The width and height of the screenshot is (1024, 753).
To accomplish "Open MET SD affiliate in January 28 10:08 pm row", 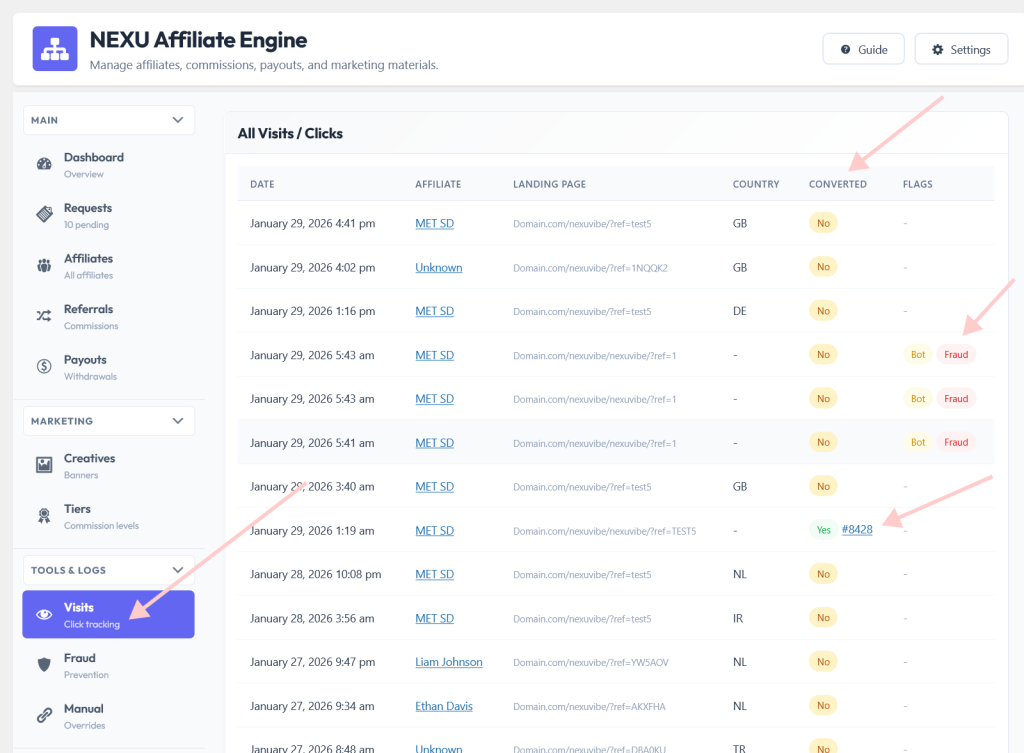I will [x=434, y=574].
